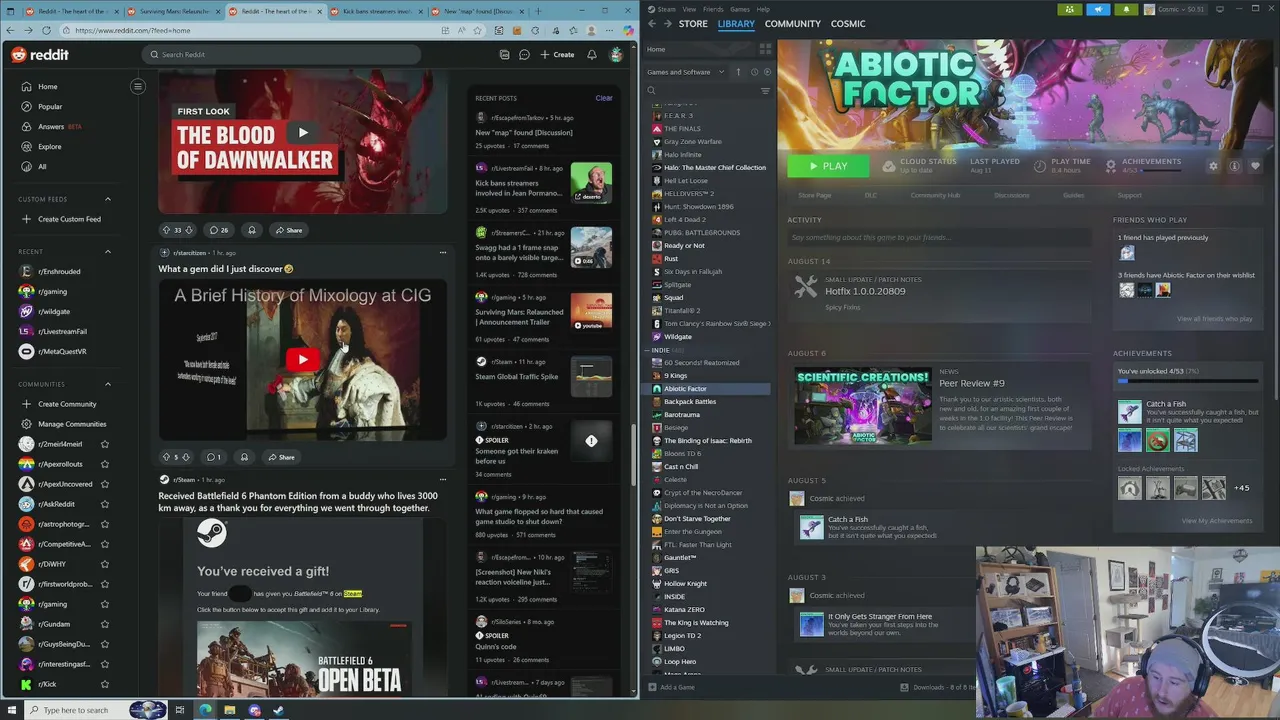Show Abiotic Factor game info icon

1235,166
